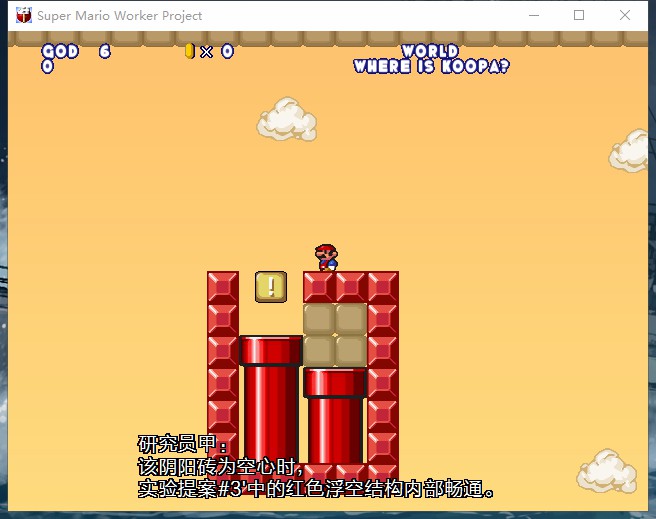The width and height of the screenshot is (656, 519).
Task: Click the 'WORLD' label in HUD
Action: (x=430, y=51)
